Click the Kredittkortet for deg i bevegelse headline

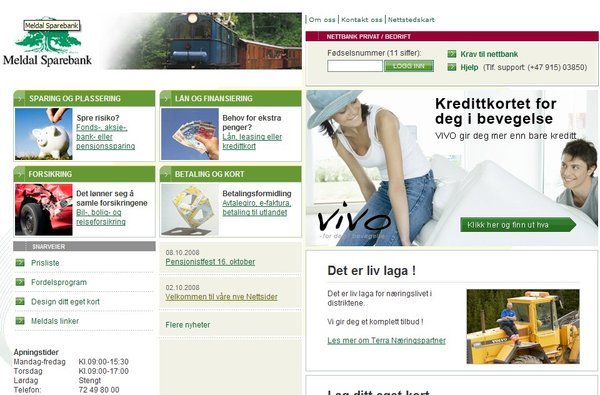point(496,111)
